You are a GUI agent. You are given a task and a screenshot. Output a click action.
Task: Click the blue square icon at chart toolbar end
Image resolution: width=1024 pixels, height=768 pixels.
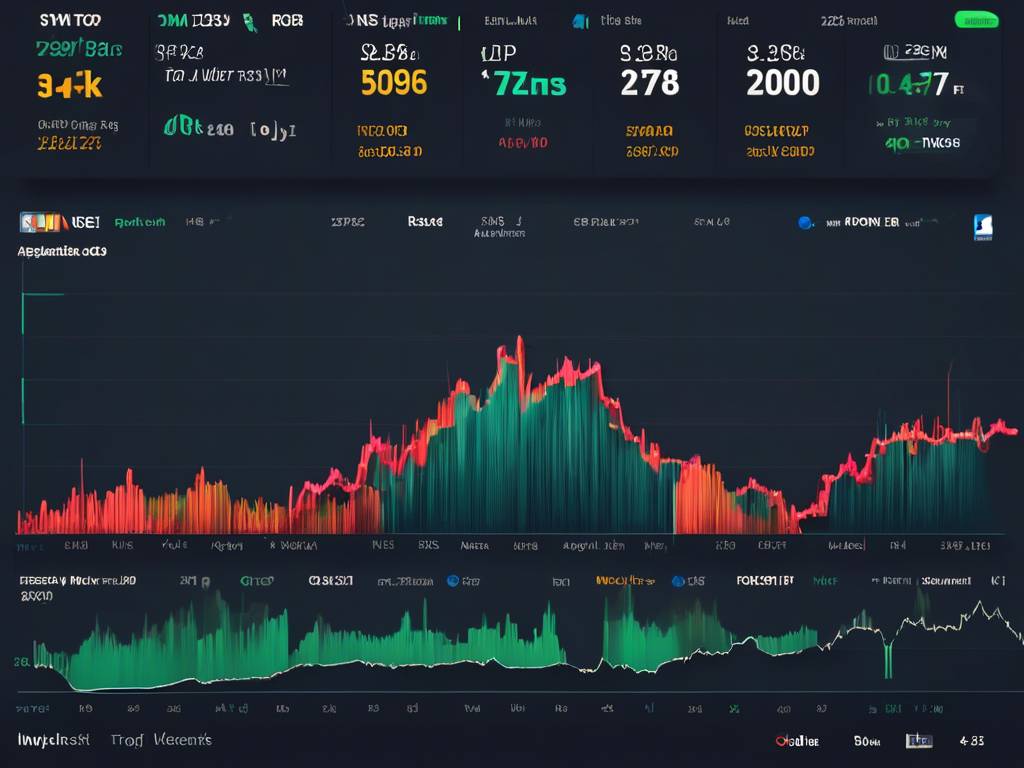point(983,227)
